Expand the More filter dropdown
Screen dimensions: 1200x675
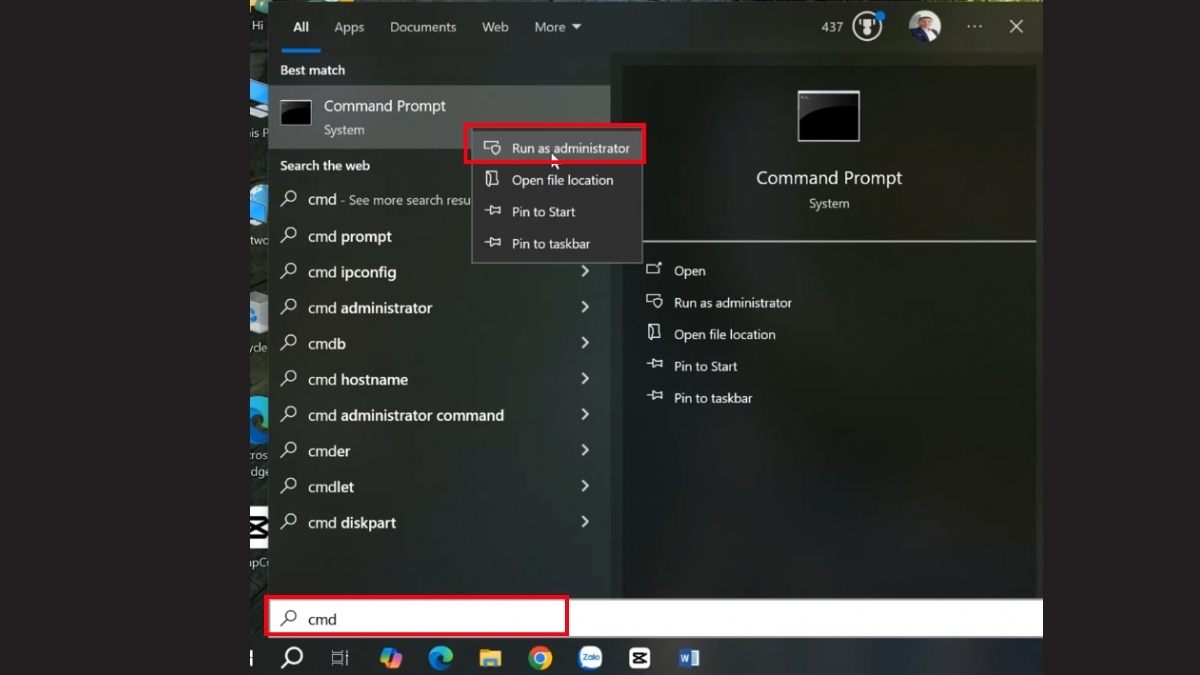[558, 27]
